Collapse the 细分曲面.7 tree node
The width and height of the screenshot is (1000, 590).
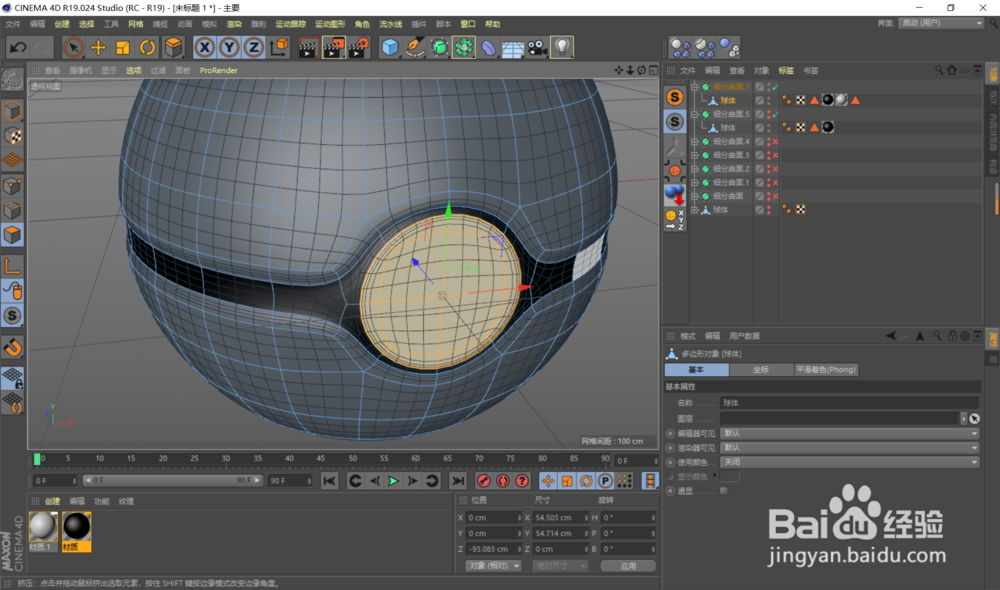(x=695, y=87)
